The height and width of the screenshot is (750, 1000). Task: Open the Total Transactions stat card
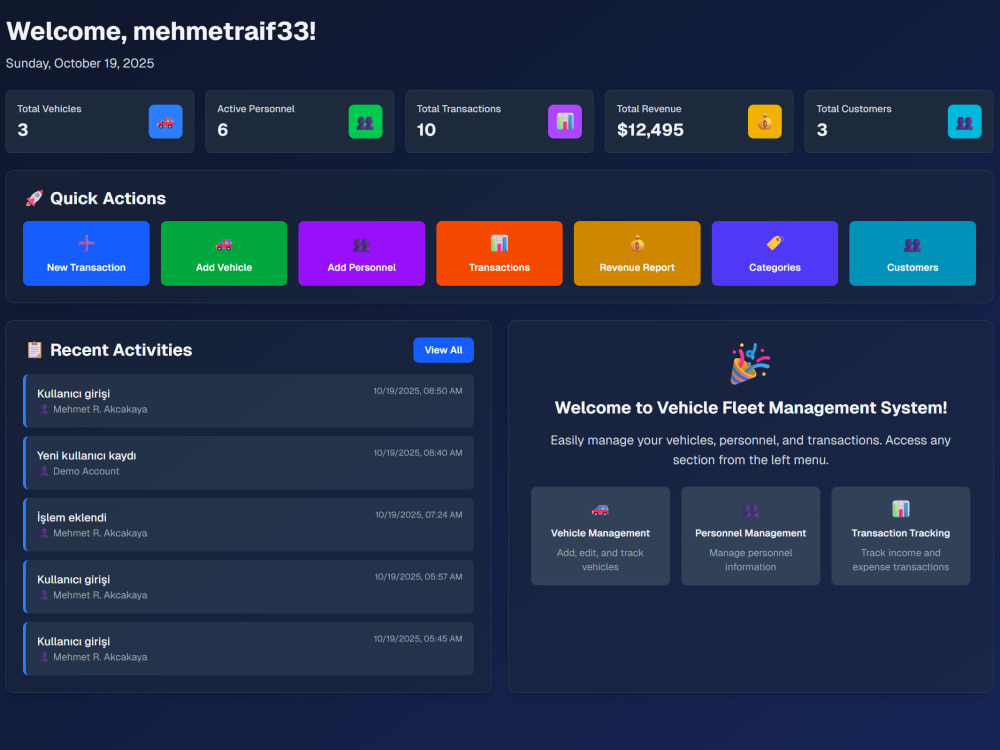(499, 121)
